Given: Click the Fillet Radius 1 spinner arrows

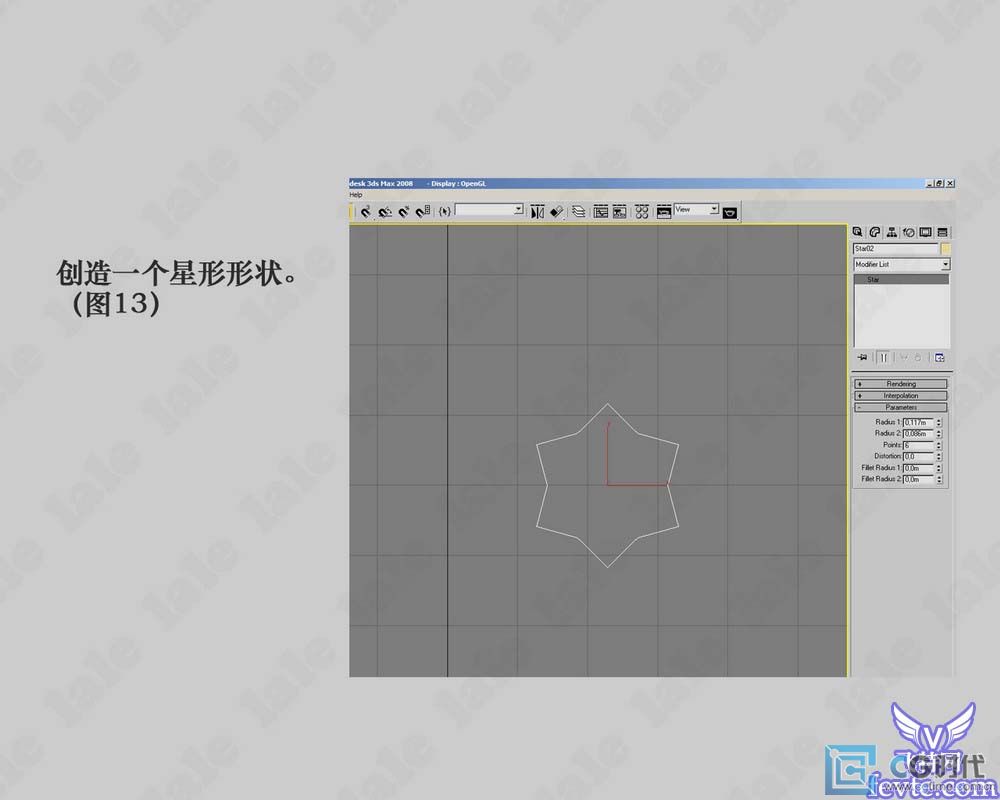Looking at the screenshot, I should [x=939, y=468].
